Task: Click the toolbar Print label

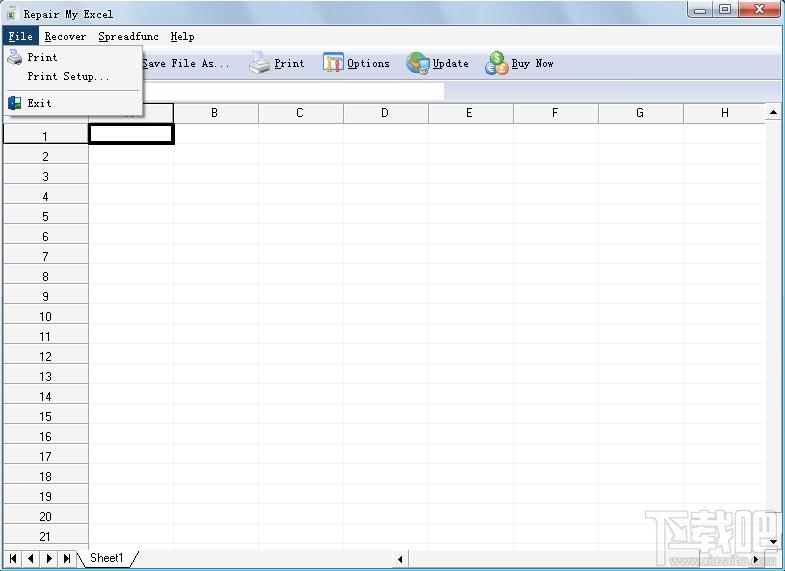Action: pos(289,64)
